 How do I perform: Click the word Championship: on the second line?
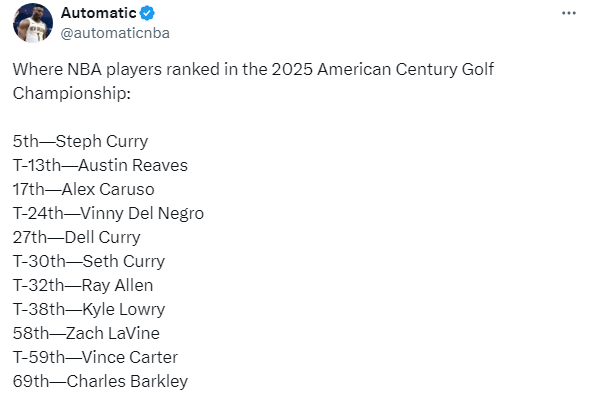[72, 93]
